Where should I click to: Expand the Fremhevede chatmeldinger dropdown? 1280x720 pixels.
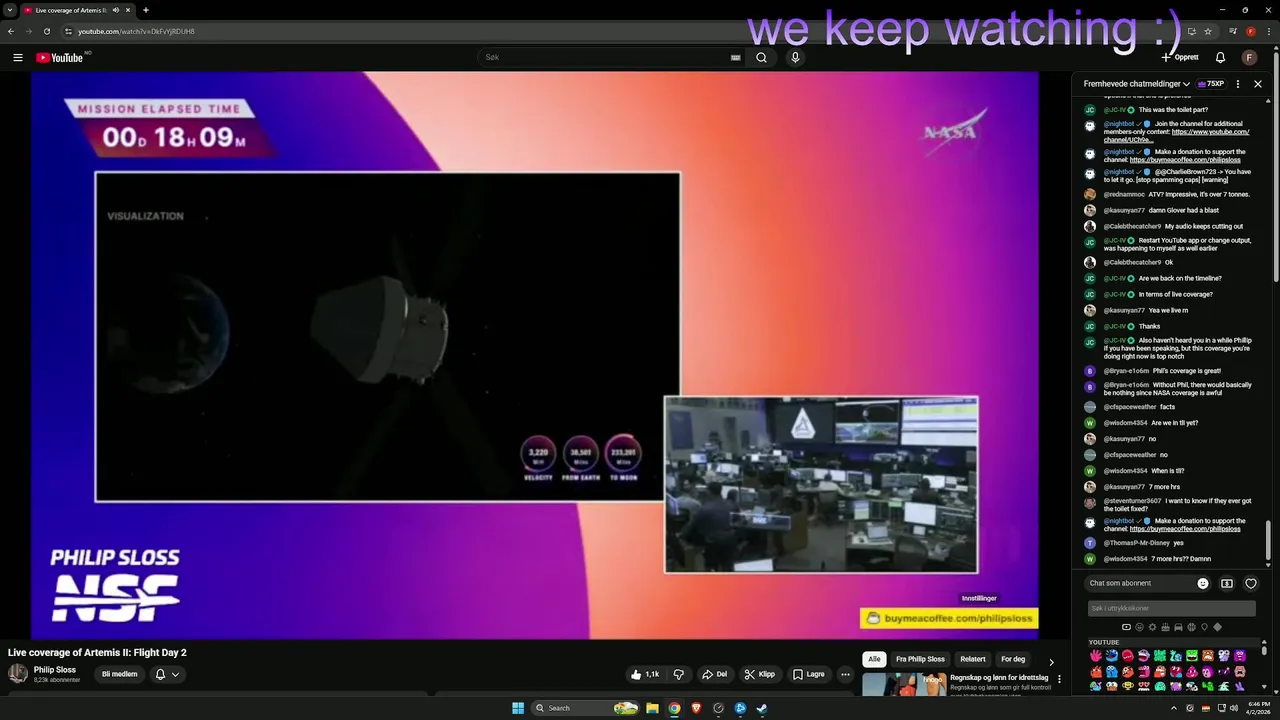point(1137,84)
